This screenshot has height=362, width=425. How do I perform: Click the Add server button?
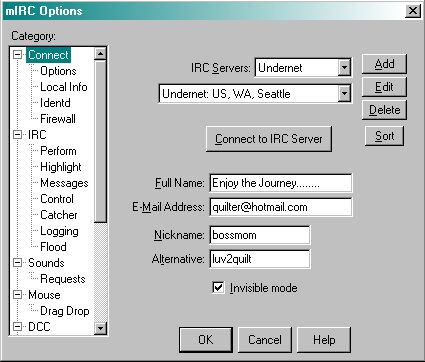pos(384,64)
